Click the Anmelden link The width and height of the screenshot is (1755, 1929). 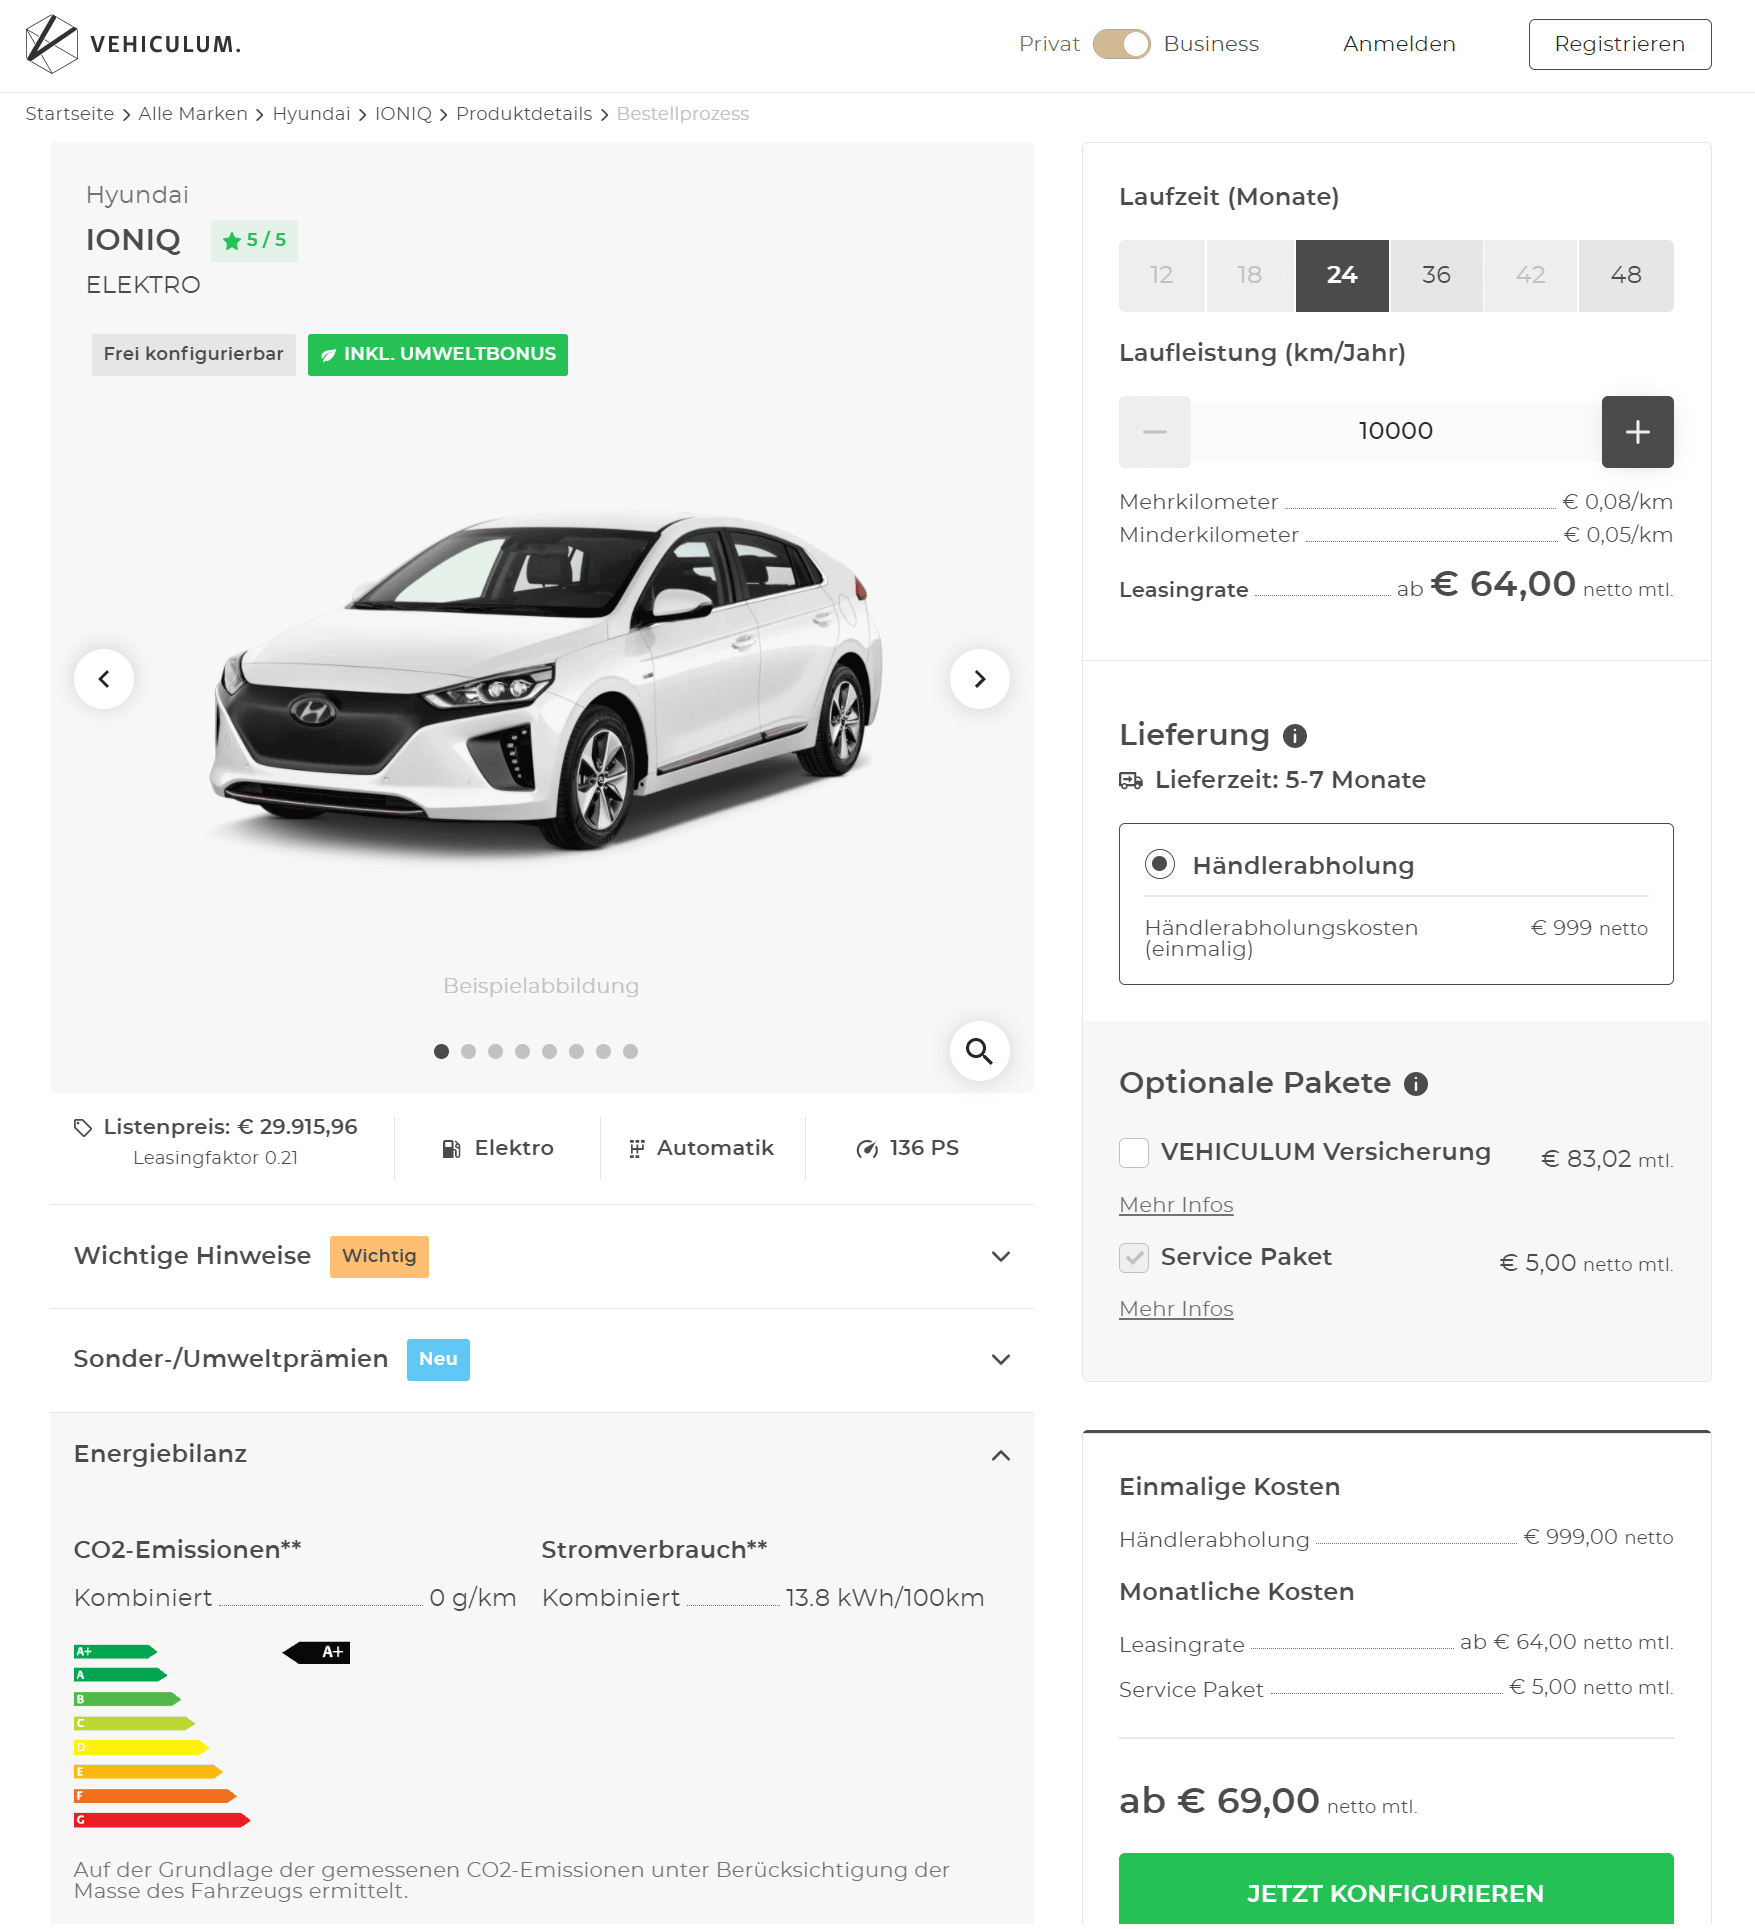coord(1399,44)
